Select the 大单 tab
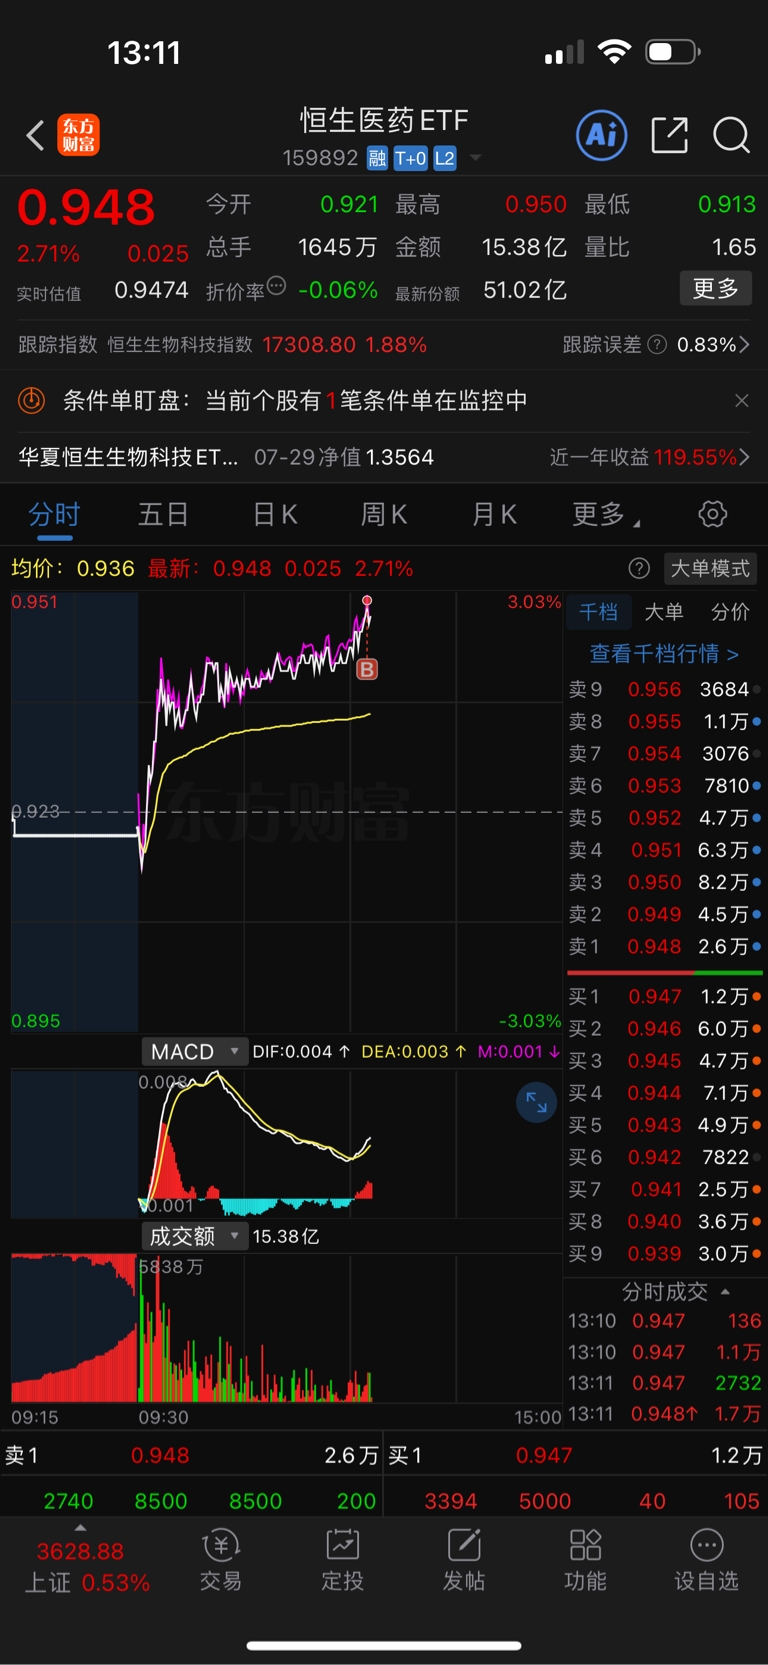 664,612
